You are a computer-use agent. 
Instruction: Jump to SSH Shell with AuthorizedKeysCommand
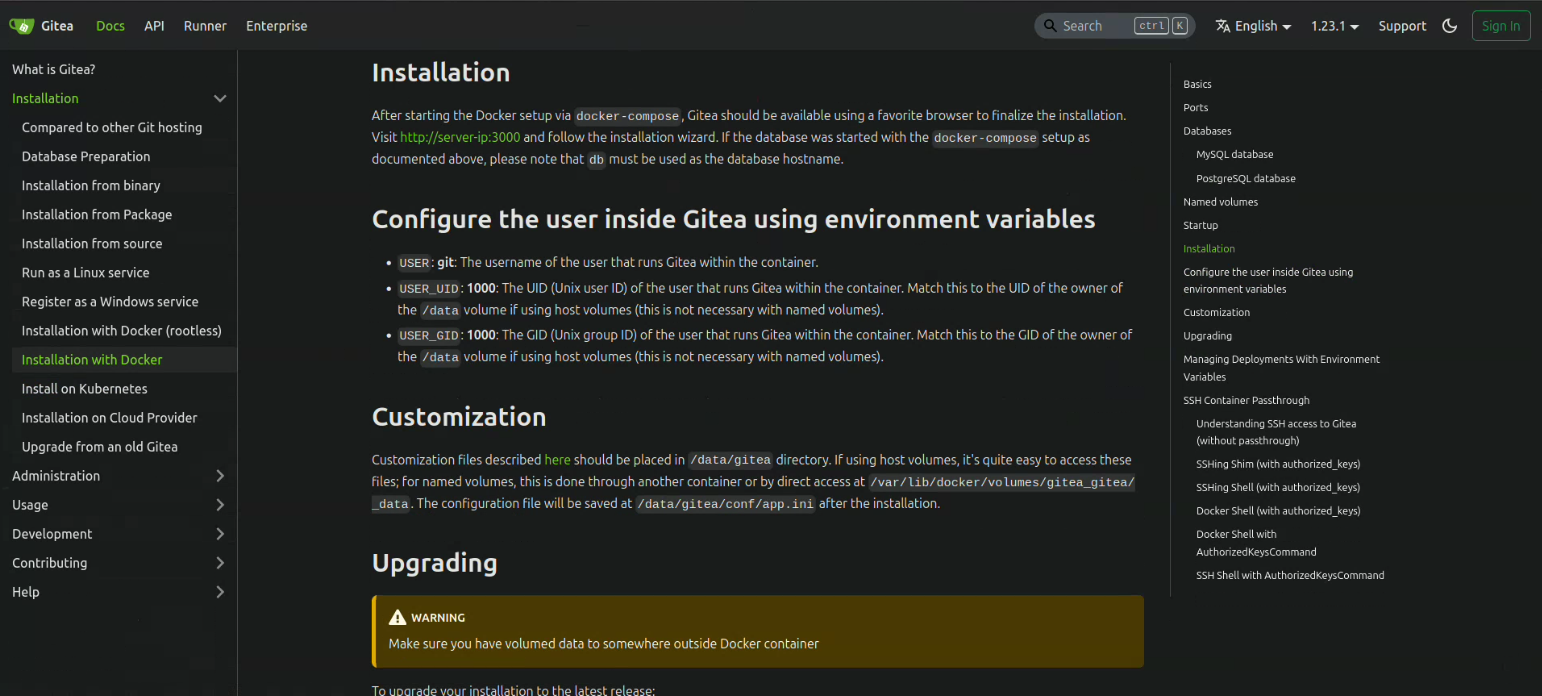pyautogui.click(x=1290, y=575)
